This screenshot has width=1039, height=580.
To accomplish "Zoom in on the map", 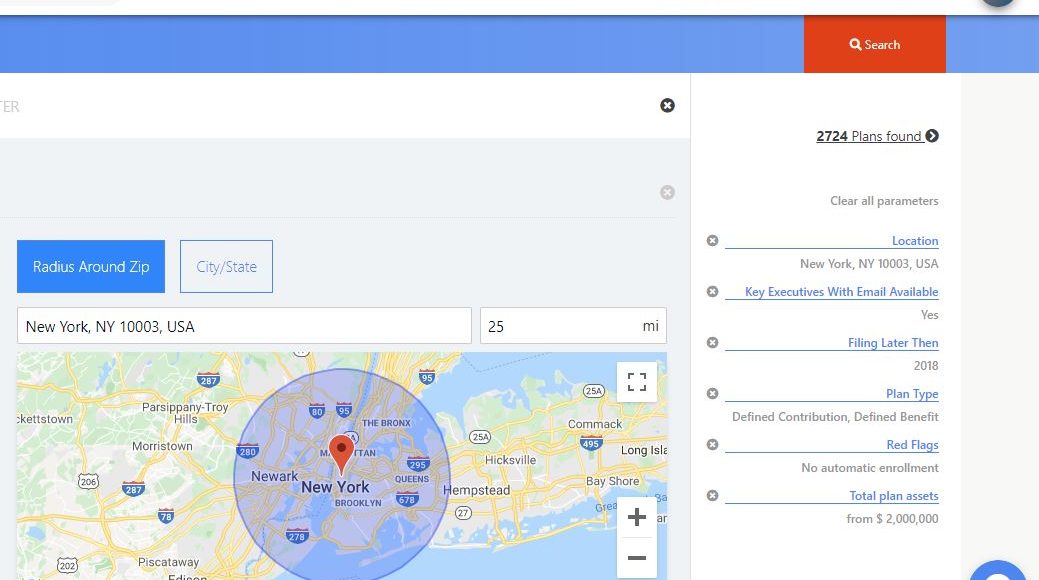I will click(636, 518).
